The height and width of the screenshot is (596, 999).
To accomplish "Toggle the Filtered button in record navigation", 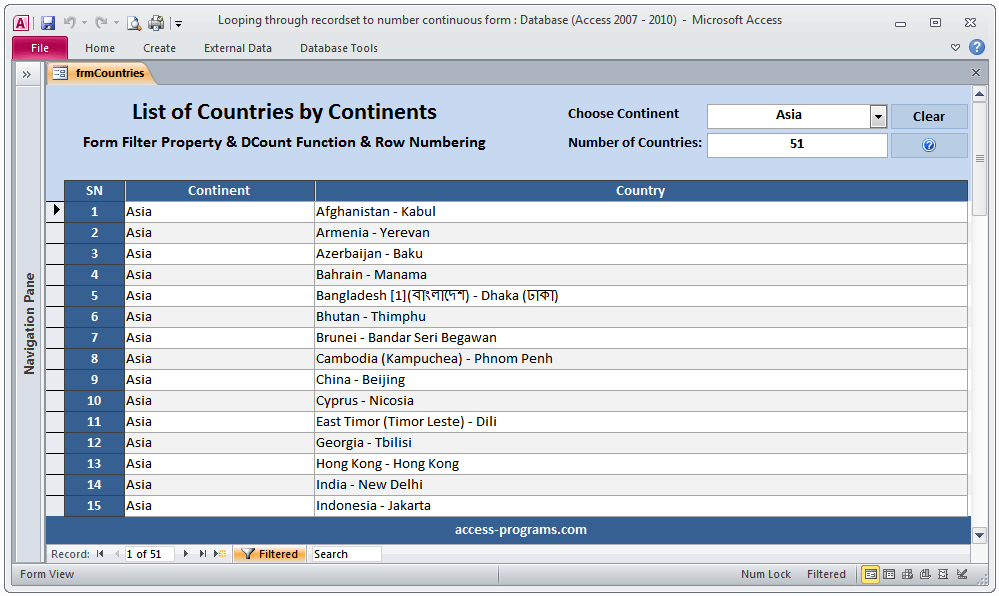I will pos(269,553).
